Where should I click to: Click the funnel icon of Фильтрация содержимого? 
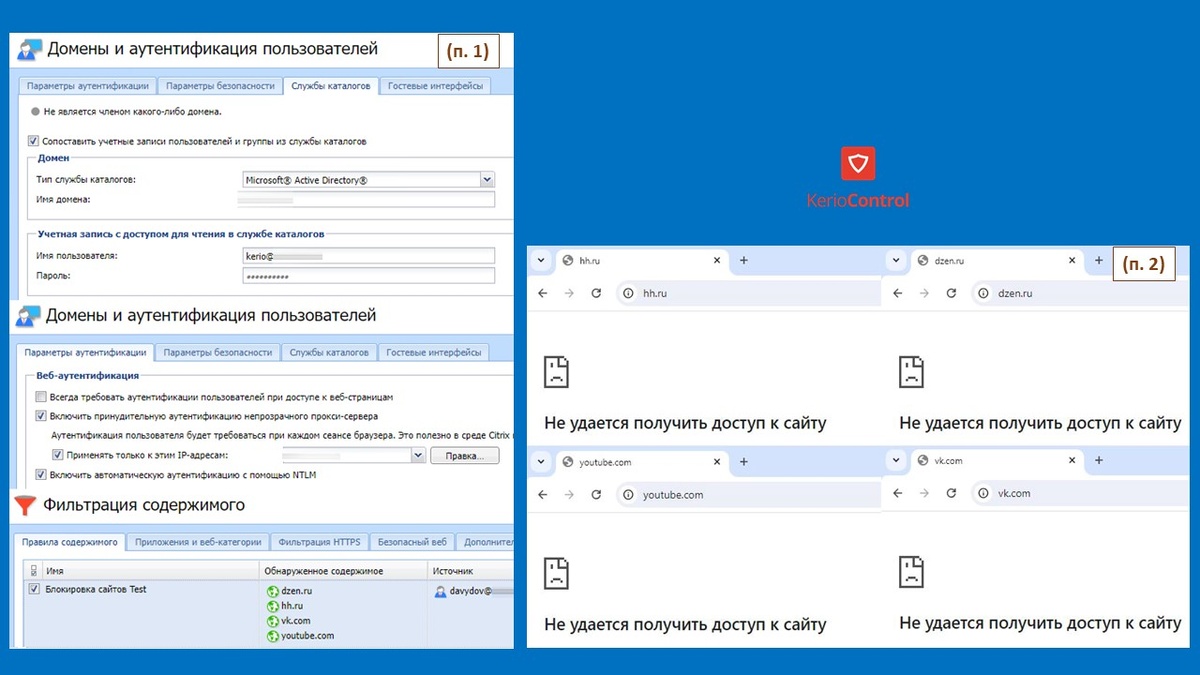26,505
